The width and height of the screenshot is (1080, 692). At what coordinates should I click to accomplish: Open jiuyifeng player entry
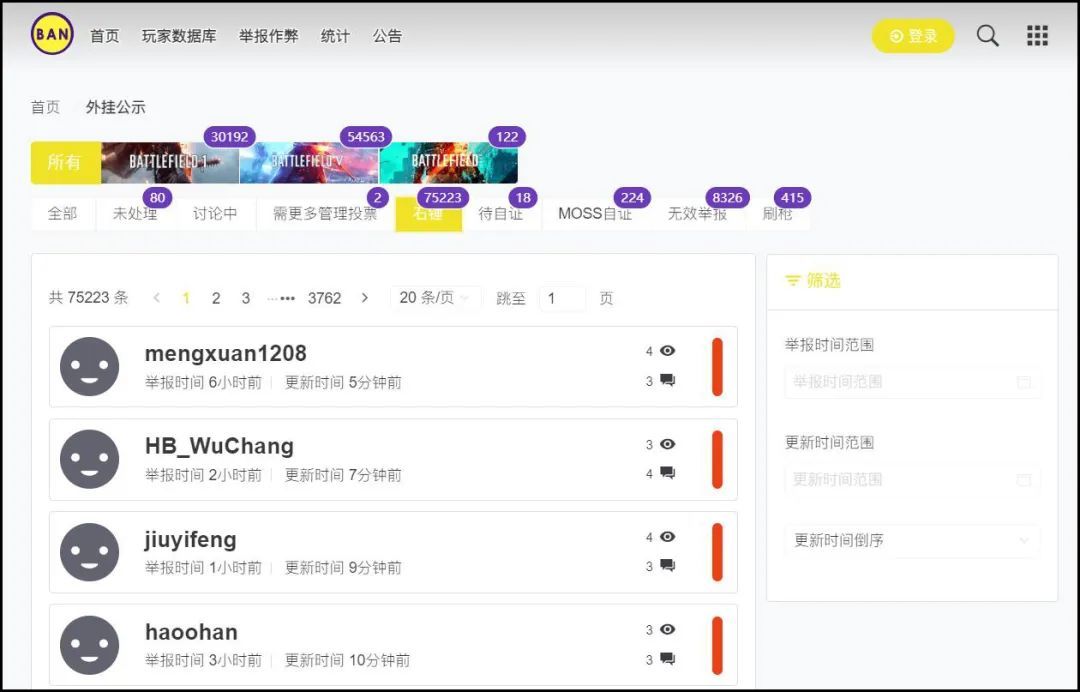tap(393, 552)
